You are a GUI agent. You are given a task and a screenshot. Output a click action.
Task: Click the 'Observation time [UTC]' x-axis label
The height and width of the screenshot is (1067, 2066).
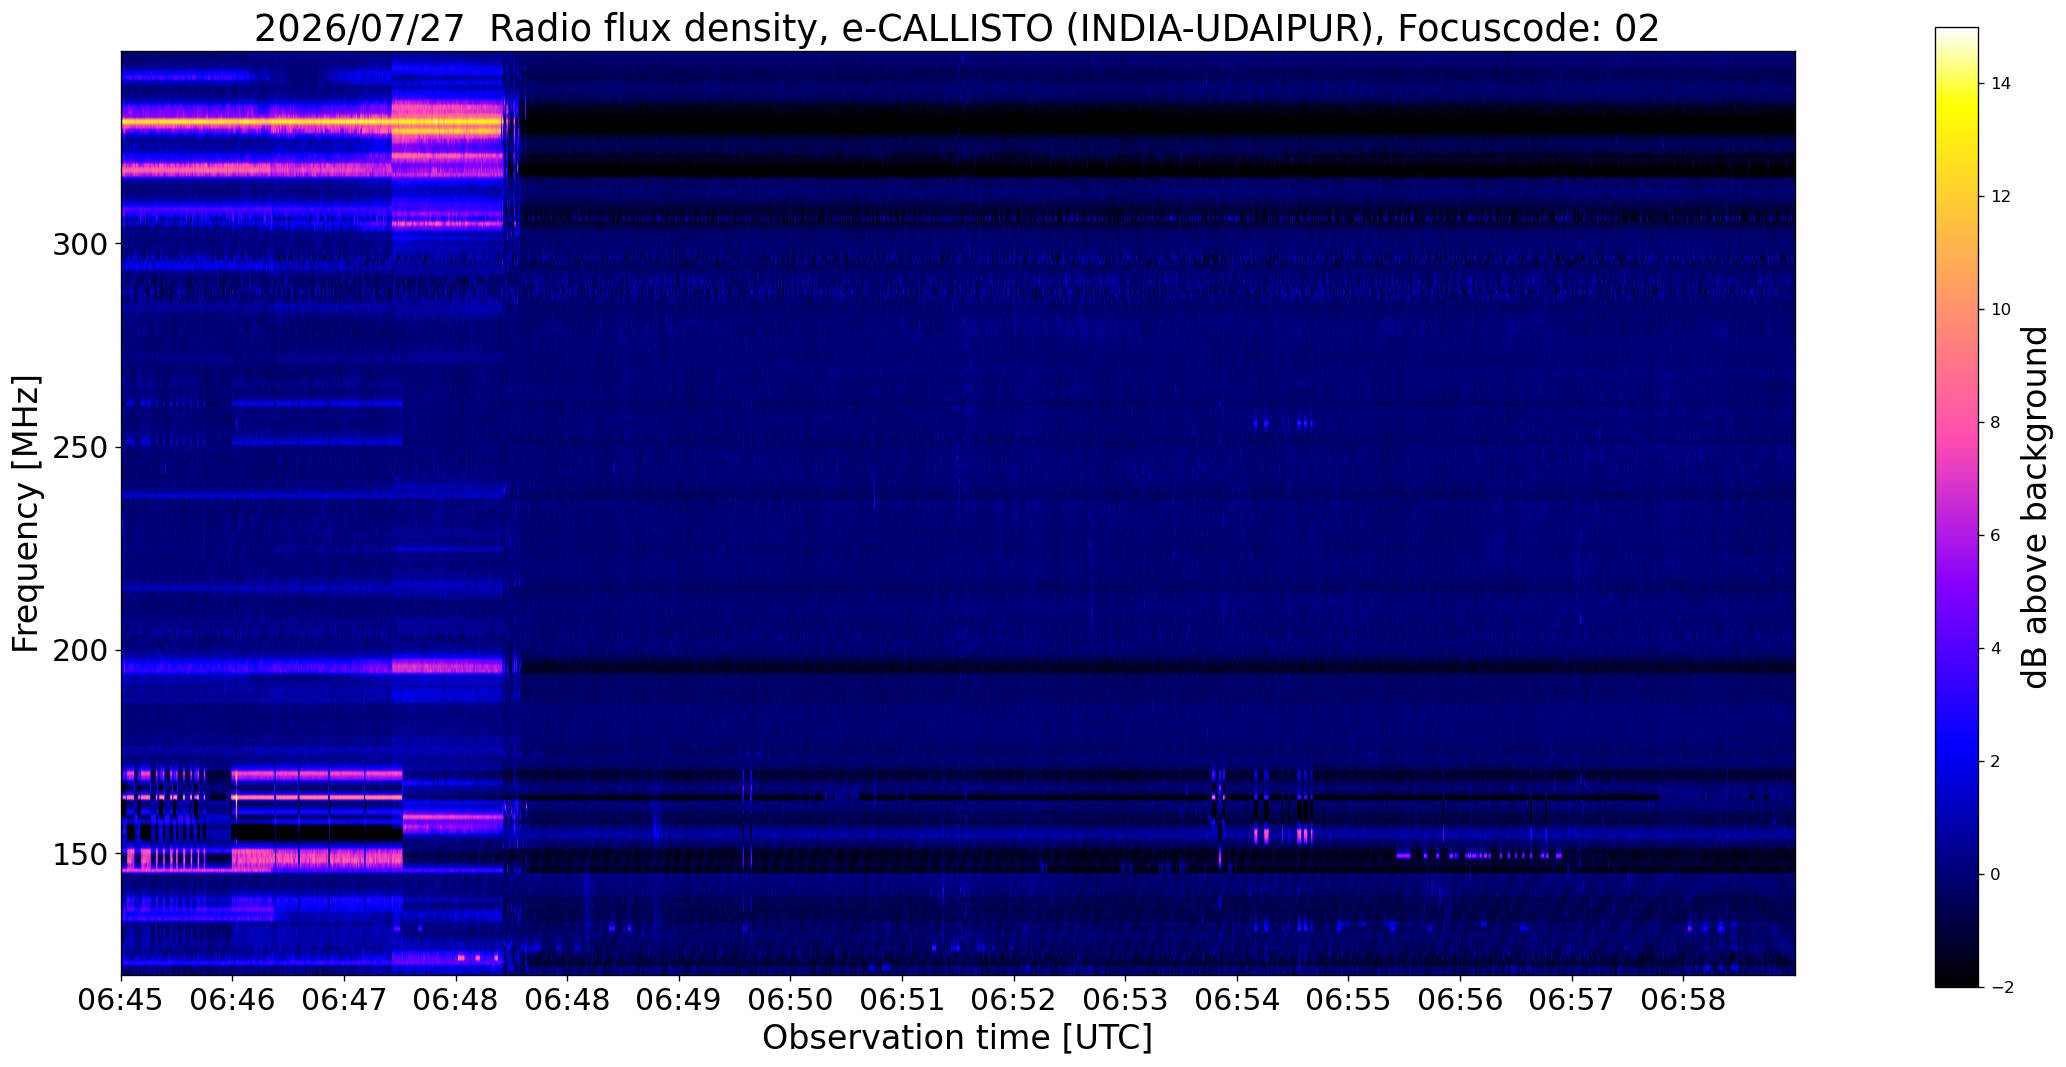(957, 1038)
